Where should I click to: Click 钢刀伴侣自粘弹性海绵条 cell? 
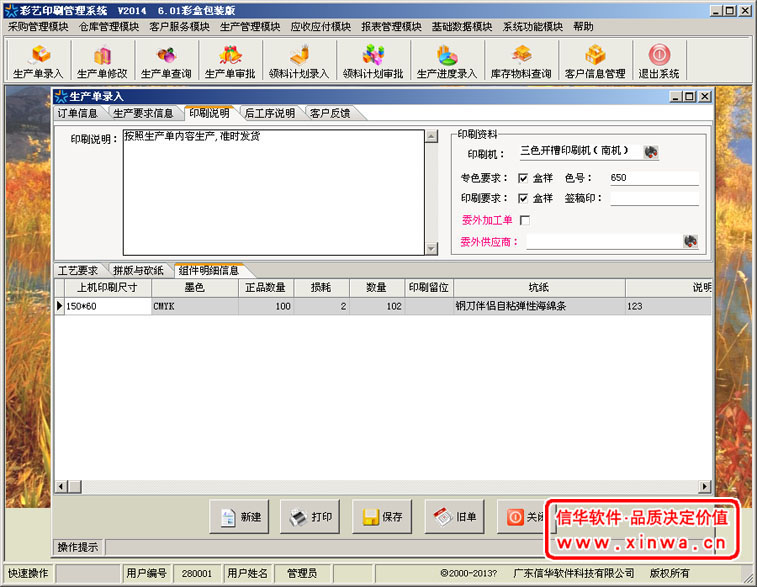point(539,306)
